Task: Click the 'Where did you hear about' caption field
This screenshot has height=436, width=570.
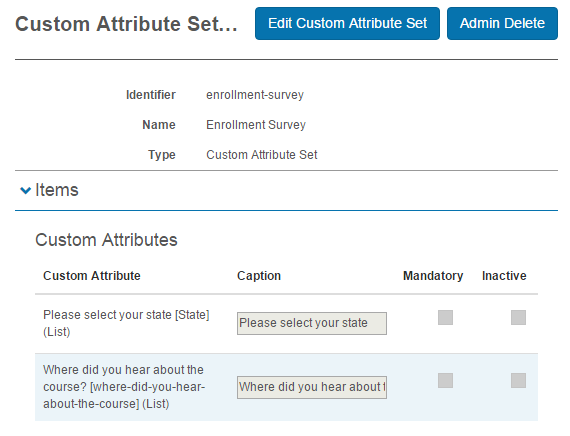Action: pos(312,387)
